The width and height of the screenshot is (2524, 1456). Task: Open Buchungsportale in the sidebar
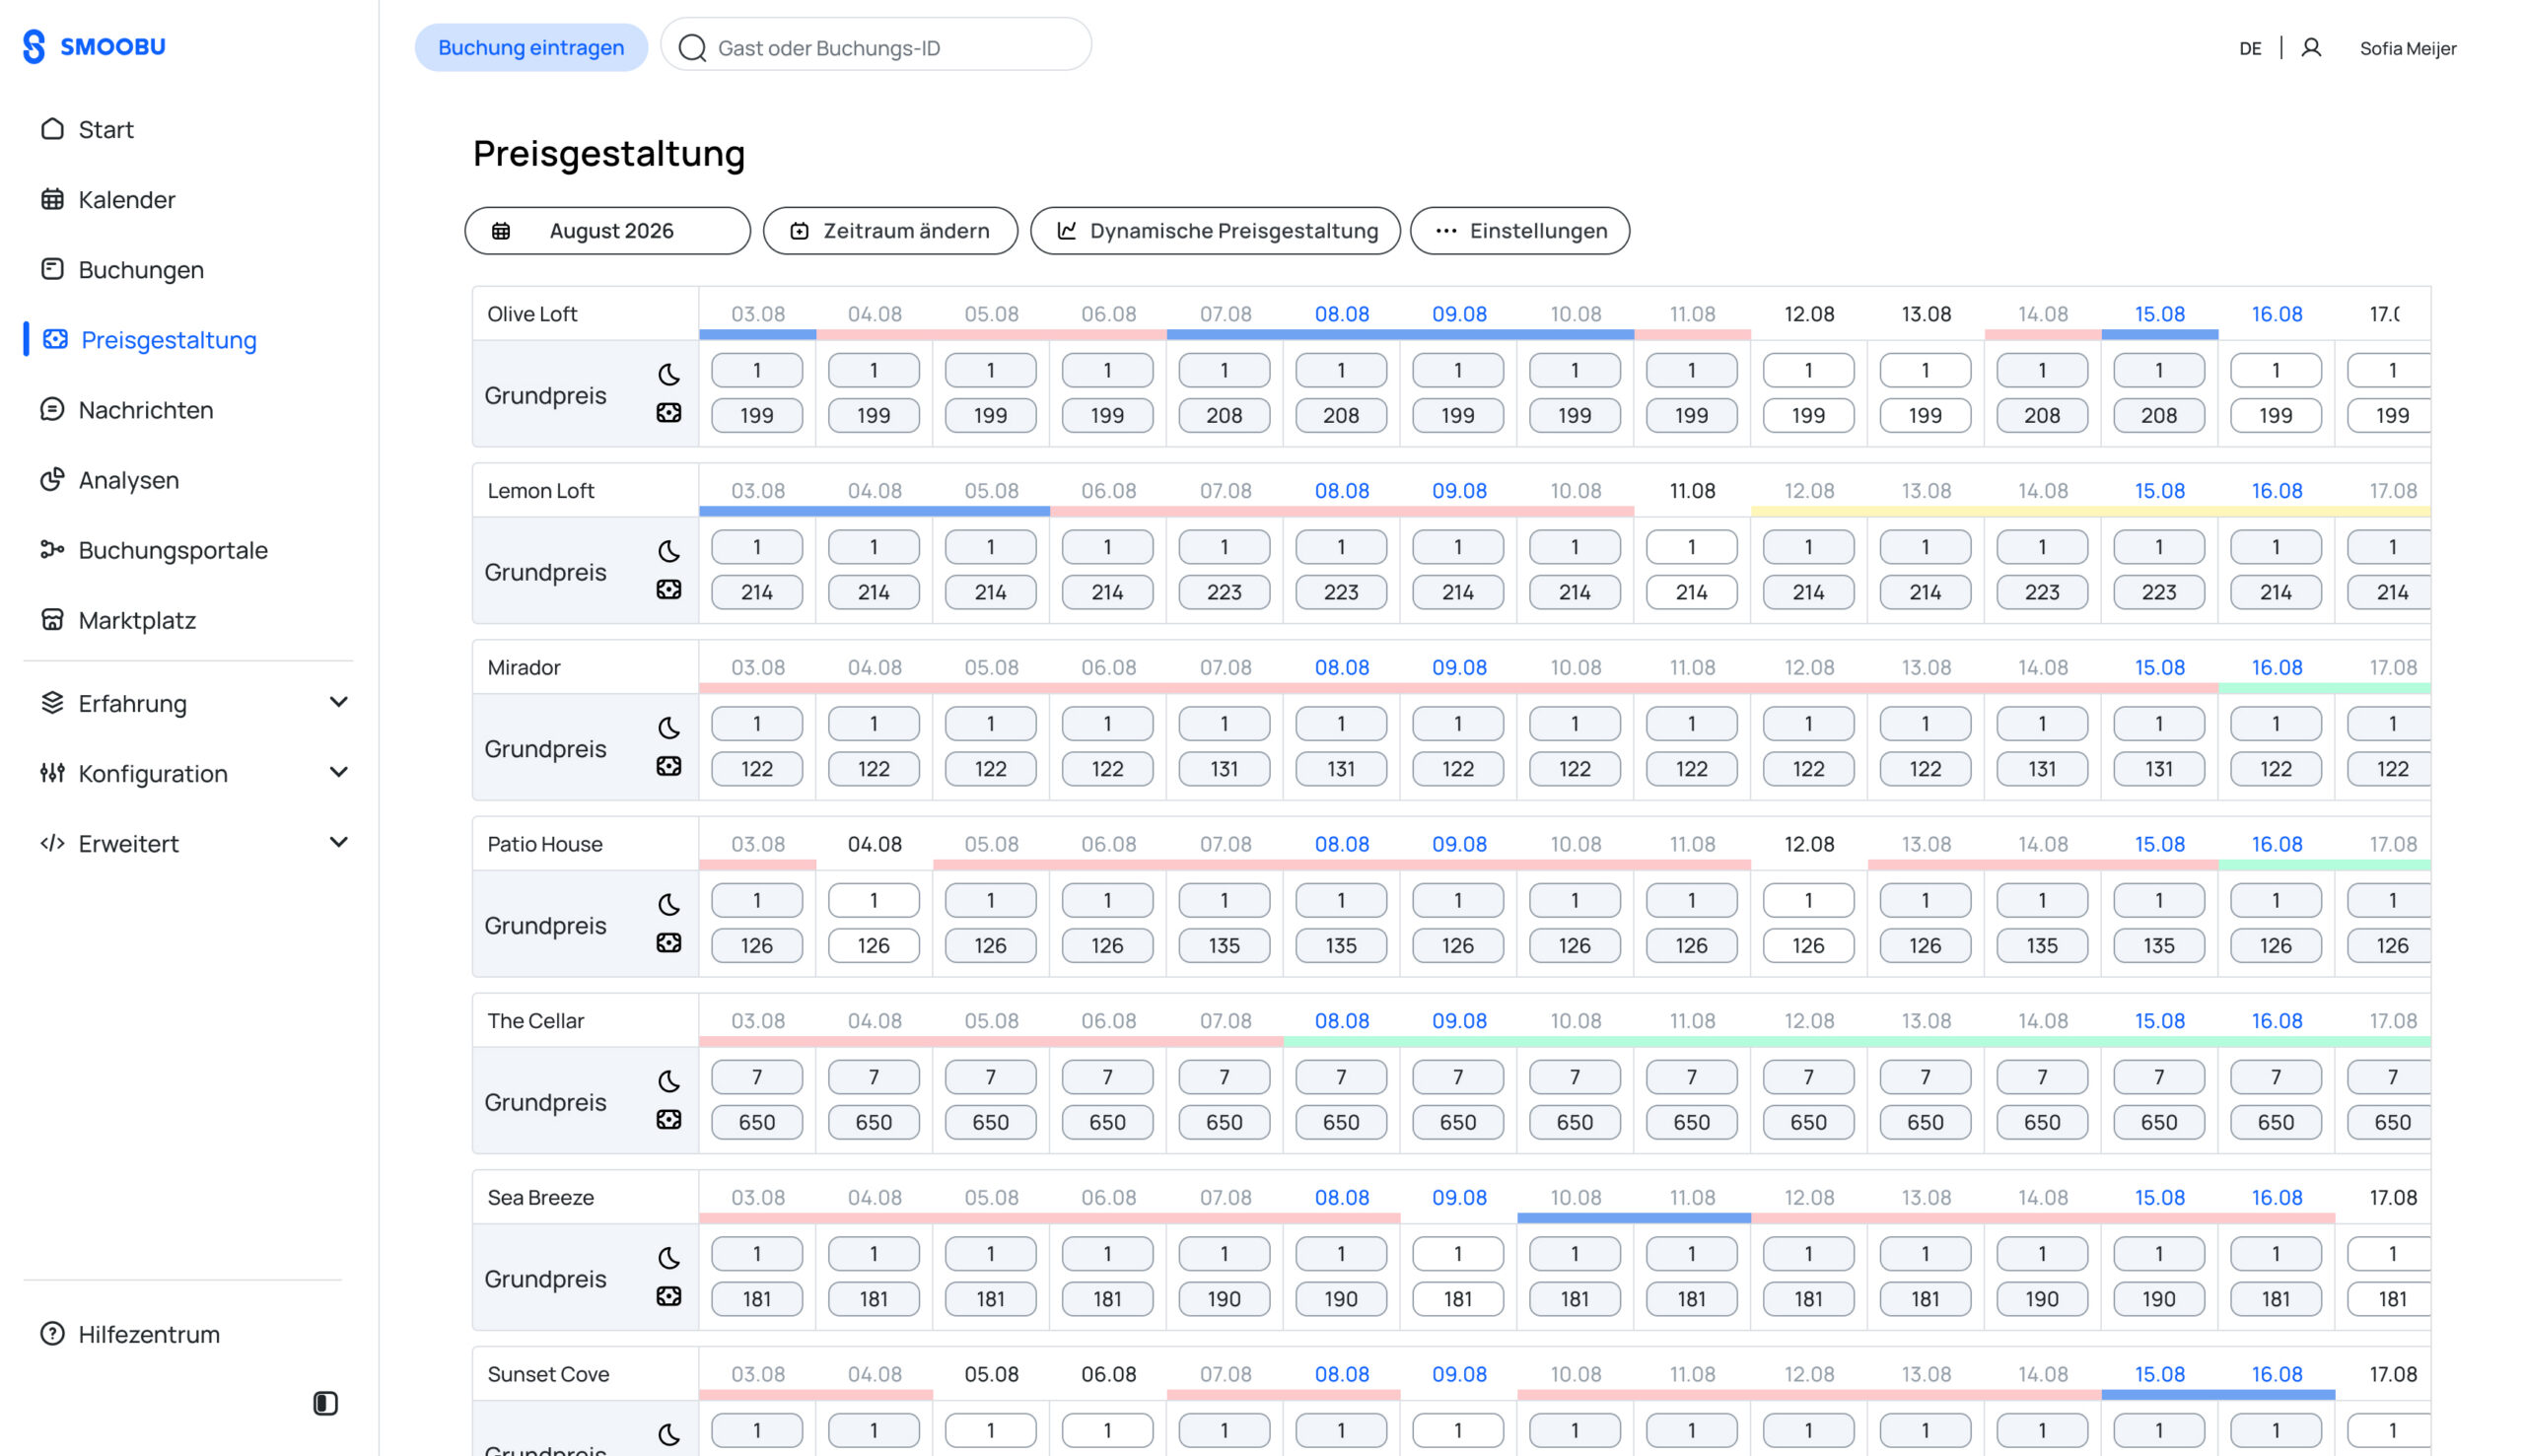click(x=173, y=549)
